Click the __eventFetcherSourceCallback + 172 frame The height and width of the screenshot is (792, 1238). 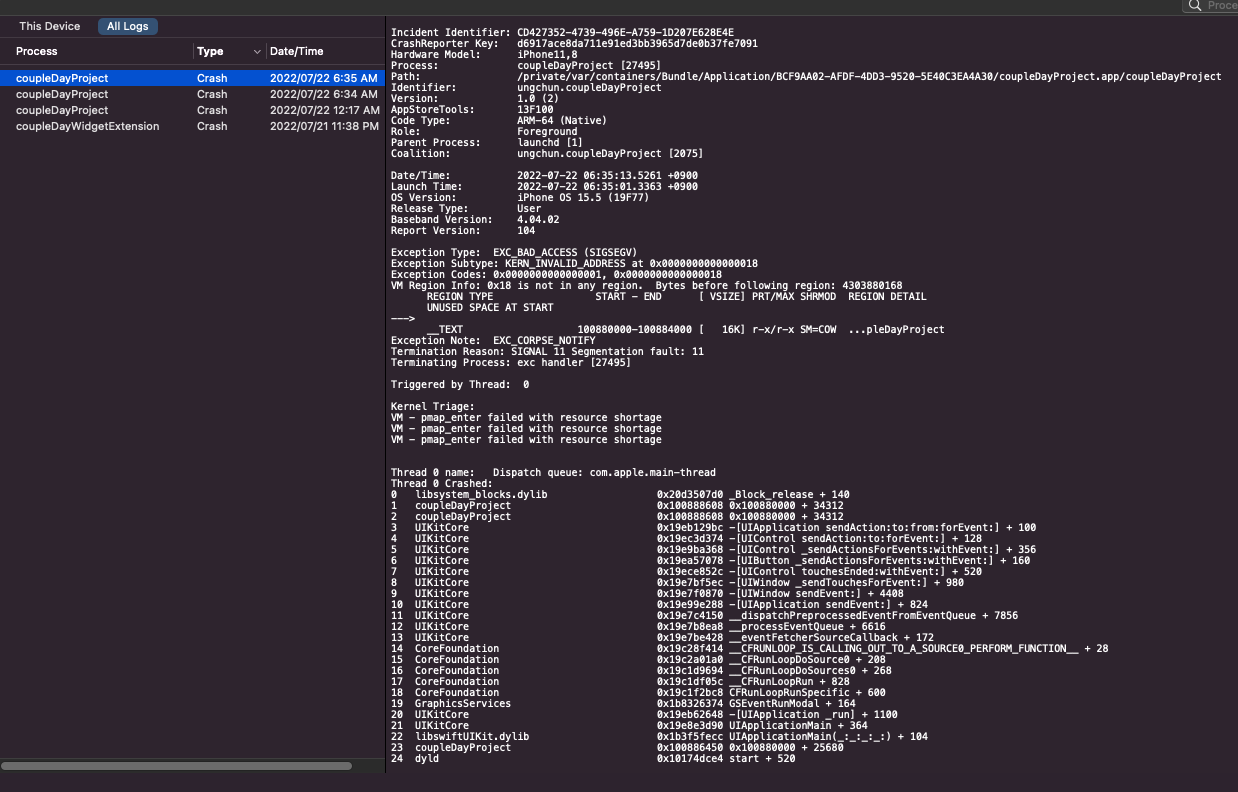click(x=662, y=638)
